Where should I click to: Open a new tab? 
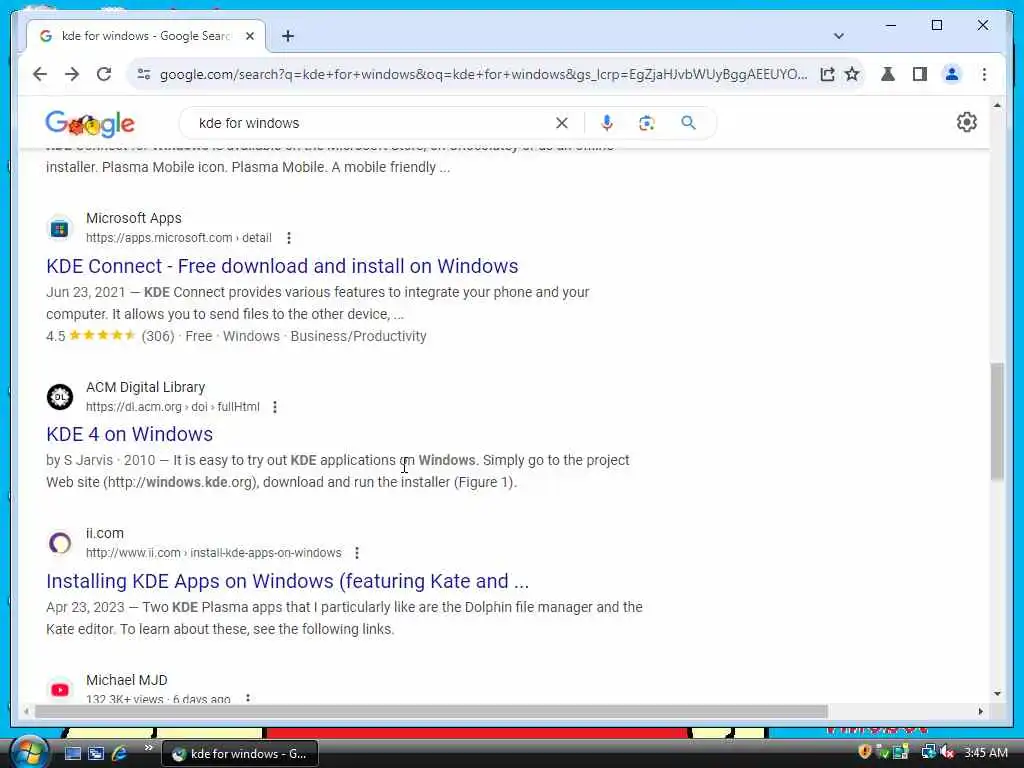tap(288, 36)
